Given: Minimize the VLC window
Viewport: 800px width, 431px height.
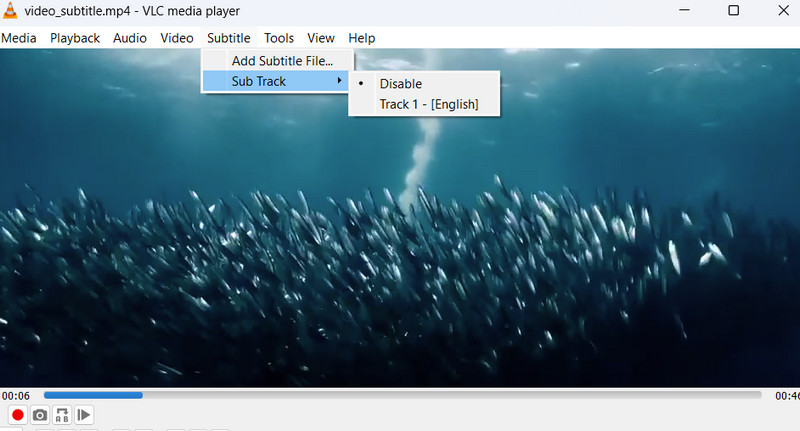Looking at the screenshot, I should click(685, 10).
